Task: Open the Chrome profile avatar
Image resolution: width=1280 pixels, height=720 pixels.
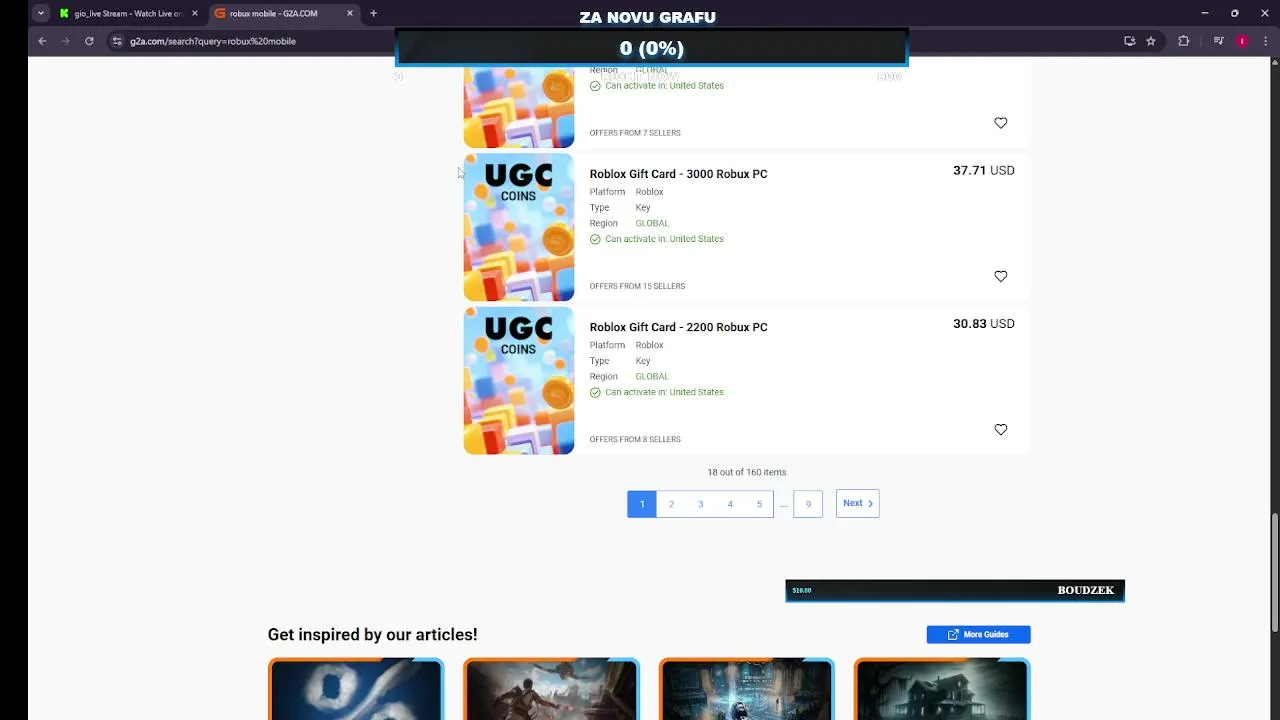Action: [1242, 41]
